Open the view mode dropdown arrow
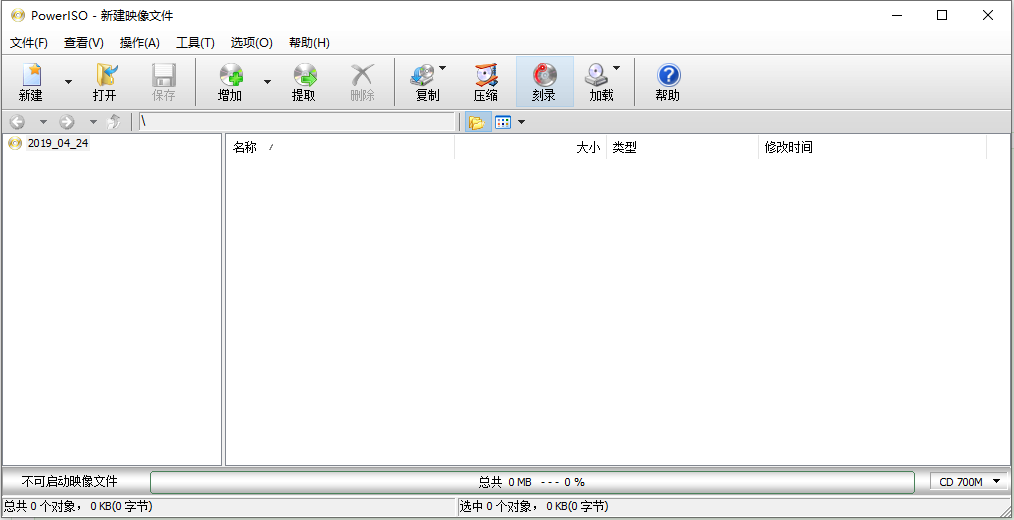 [x=521, y=122]
